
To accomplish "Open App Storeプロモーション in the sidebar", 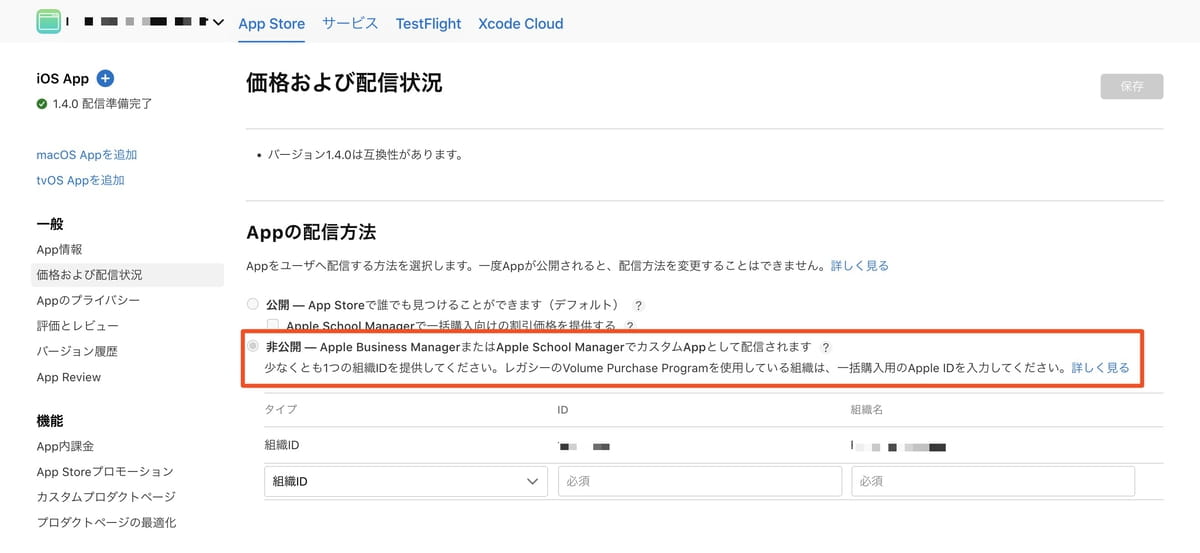I will (105, 471).
